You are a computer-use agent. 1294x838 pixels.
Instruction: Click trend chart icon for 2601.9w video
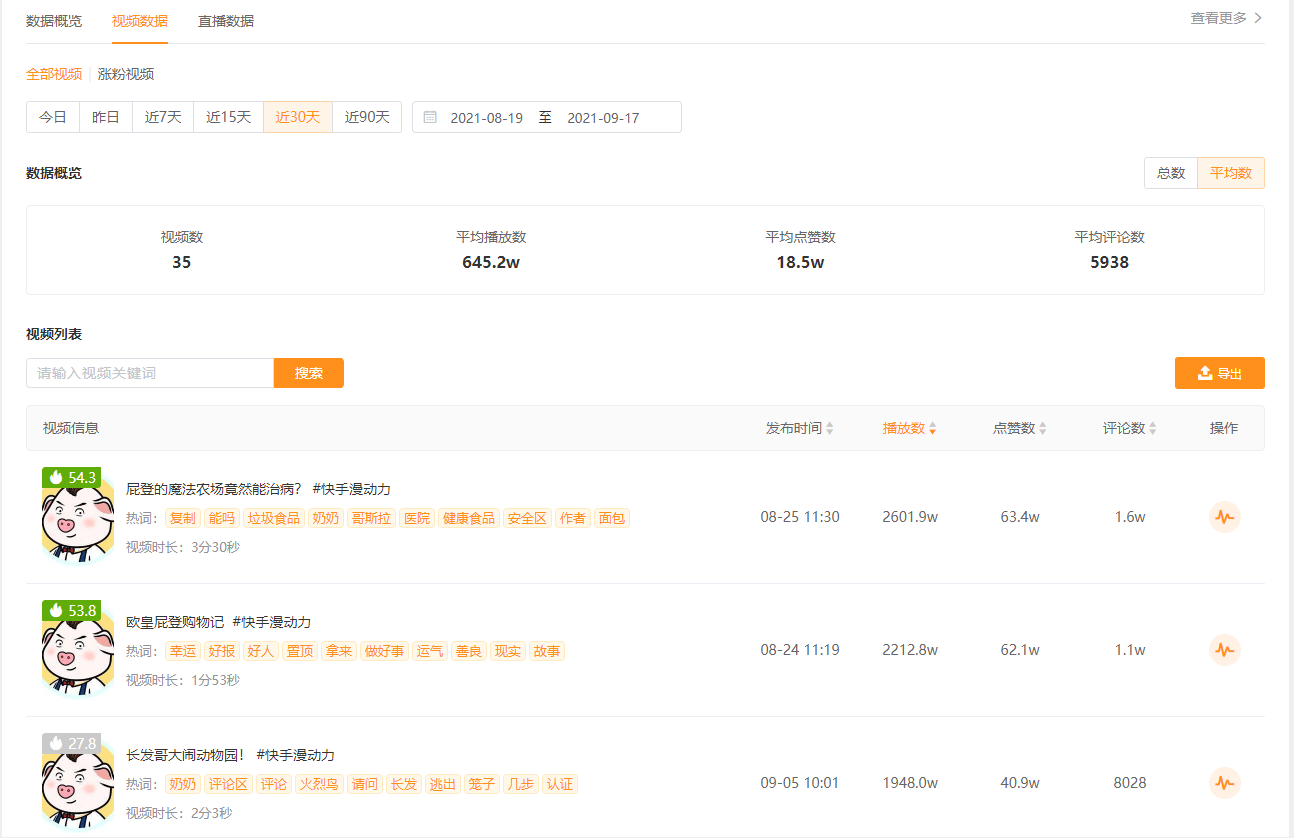pyautogui.click(x=1224, y=517)
